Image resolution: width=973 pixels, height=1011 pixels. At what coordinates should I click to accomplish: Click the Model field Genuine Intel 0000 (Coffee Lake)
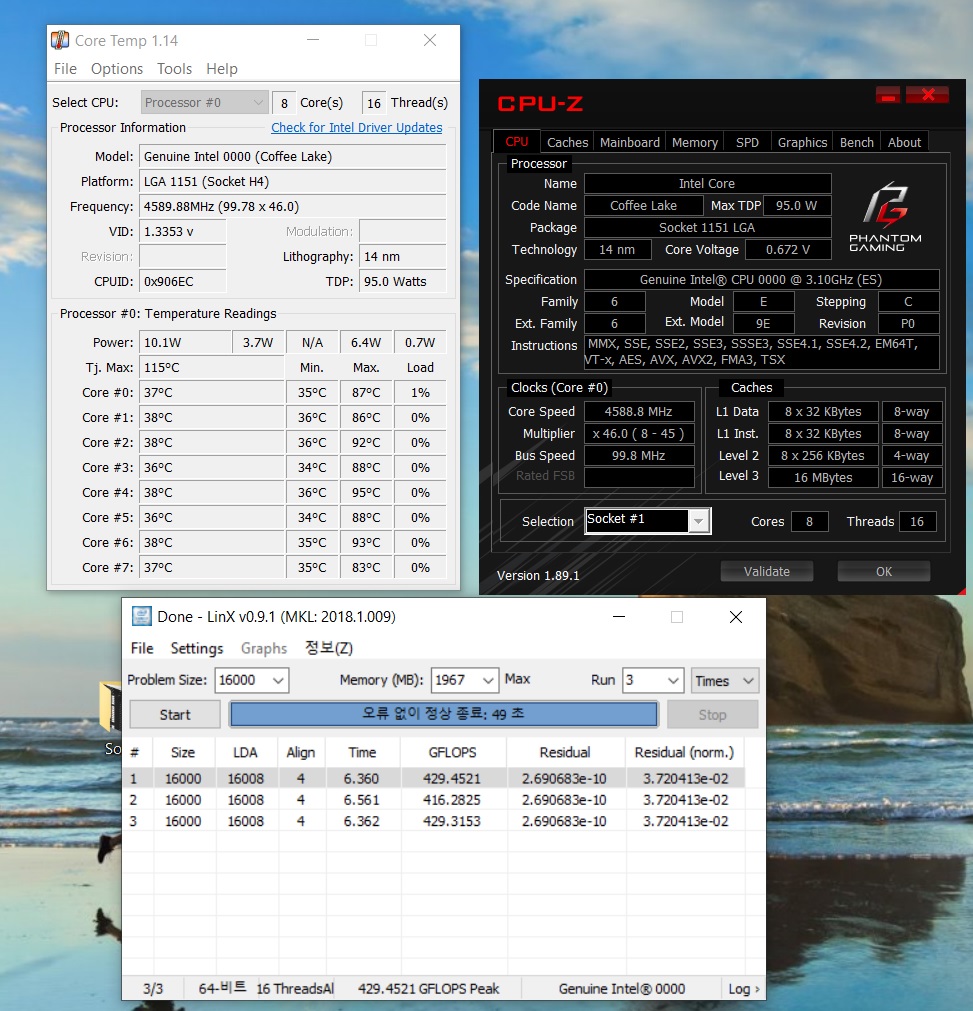pos(293,157)
